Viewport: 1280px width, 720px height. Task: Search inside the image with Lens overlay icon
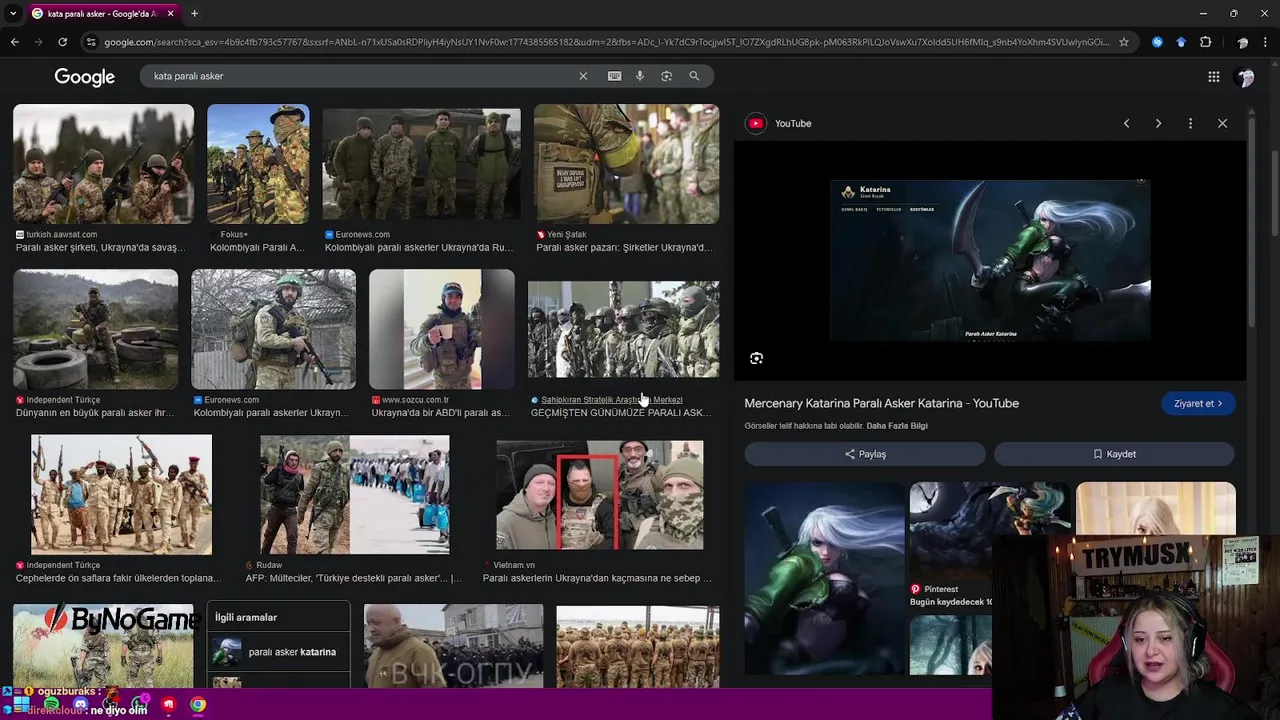point(756,358)
